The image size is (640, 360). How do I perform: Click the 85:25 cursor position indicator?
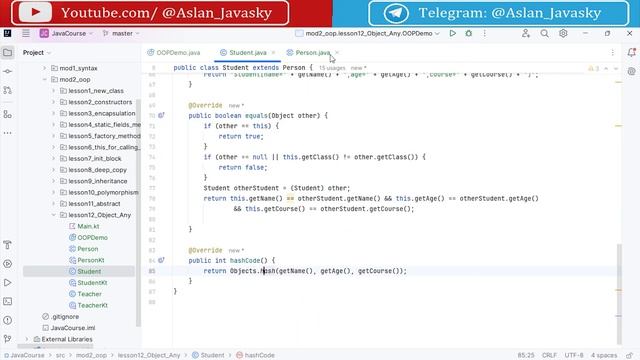pyautogui.click(x=526, y=355)
